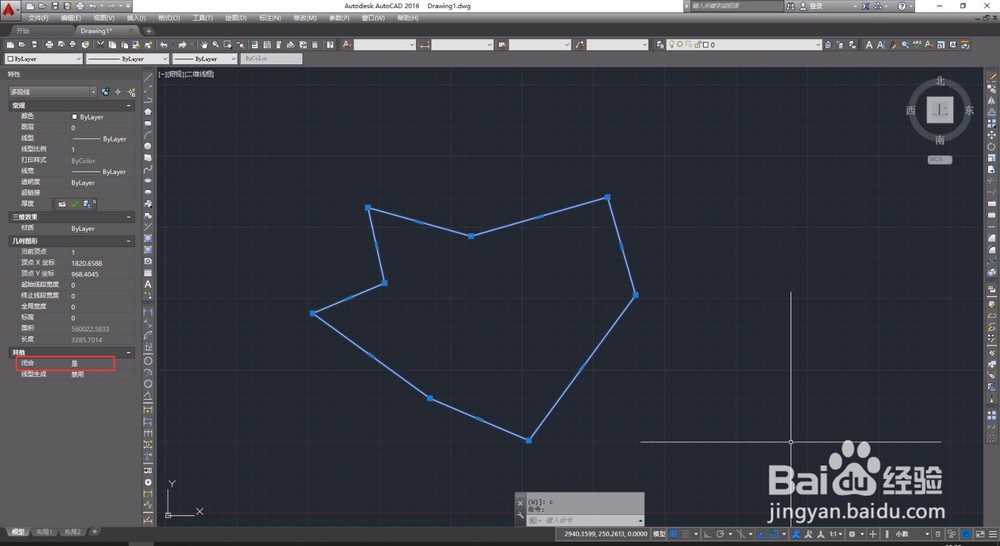Toggle snap mode in status bar
This screenshot has height=546, width=1000.
tap(686, 534)
